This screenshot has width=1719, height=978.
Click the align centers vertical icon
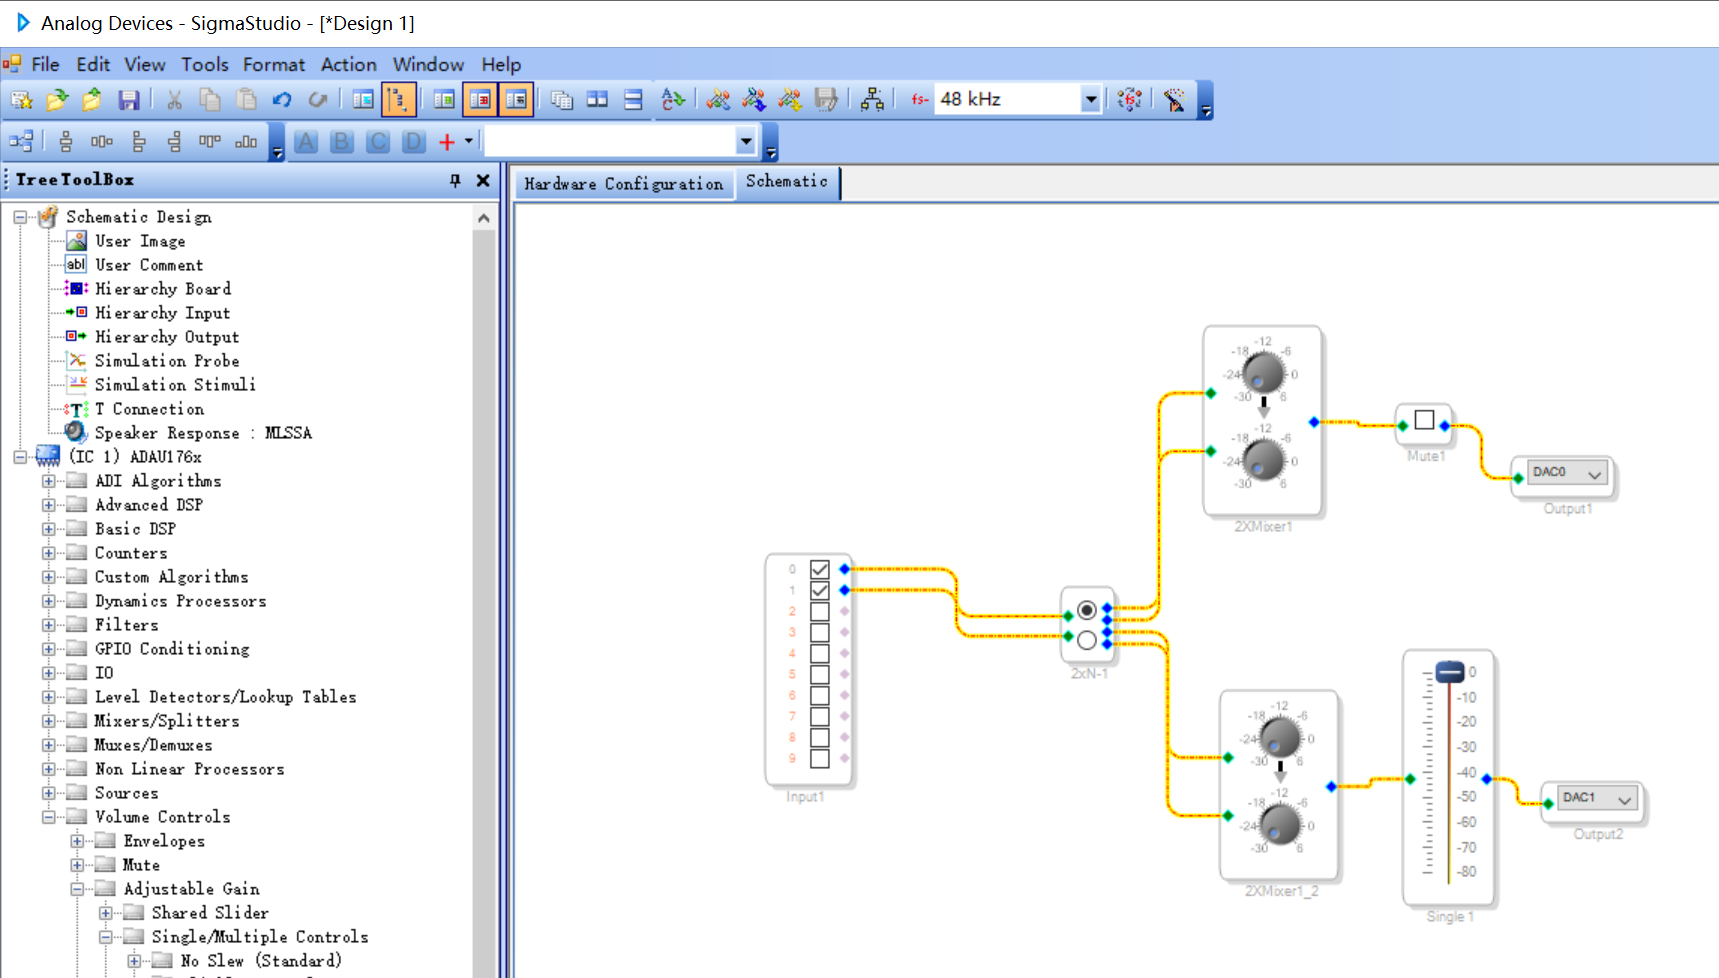tap(66, 142)
